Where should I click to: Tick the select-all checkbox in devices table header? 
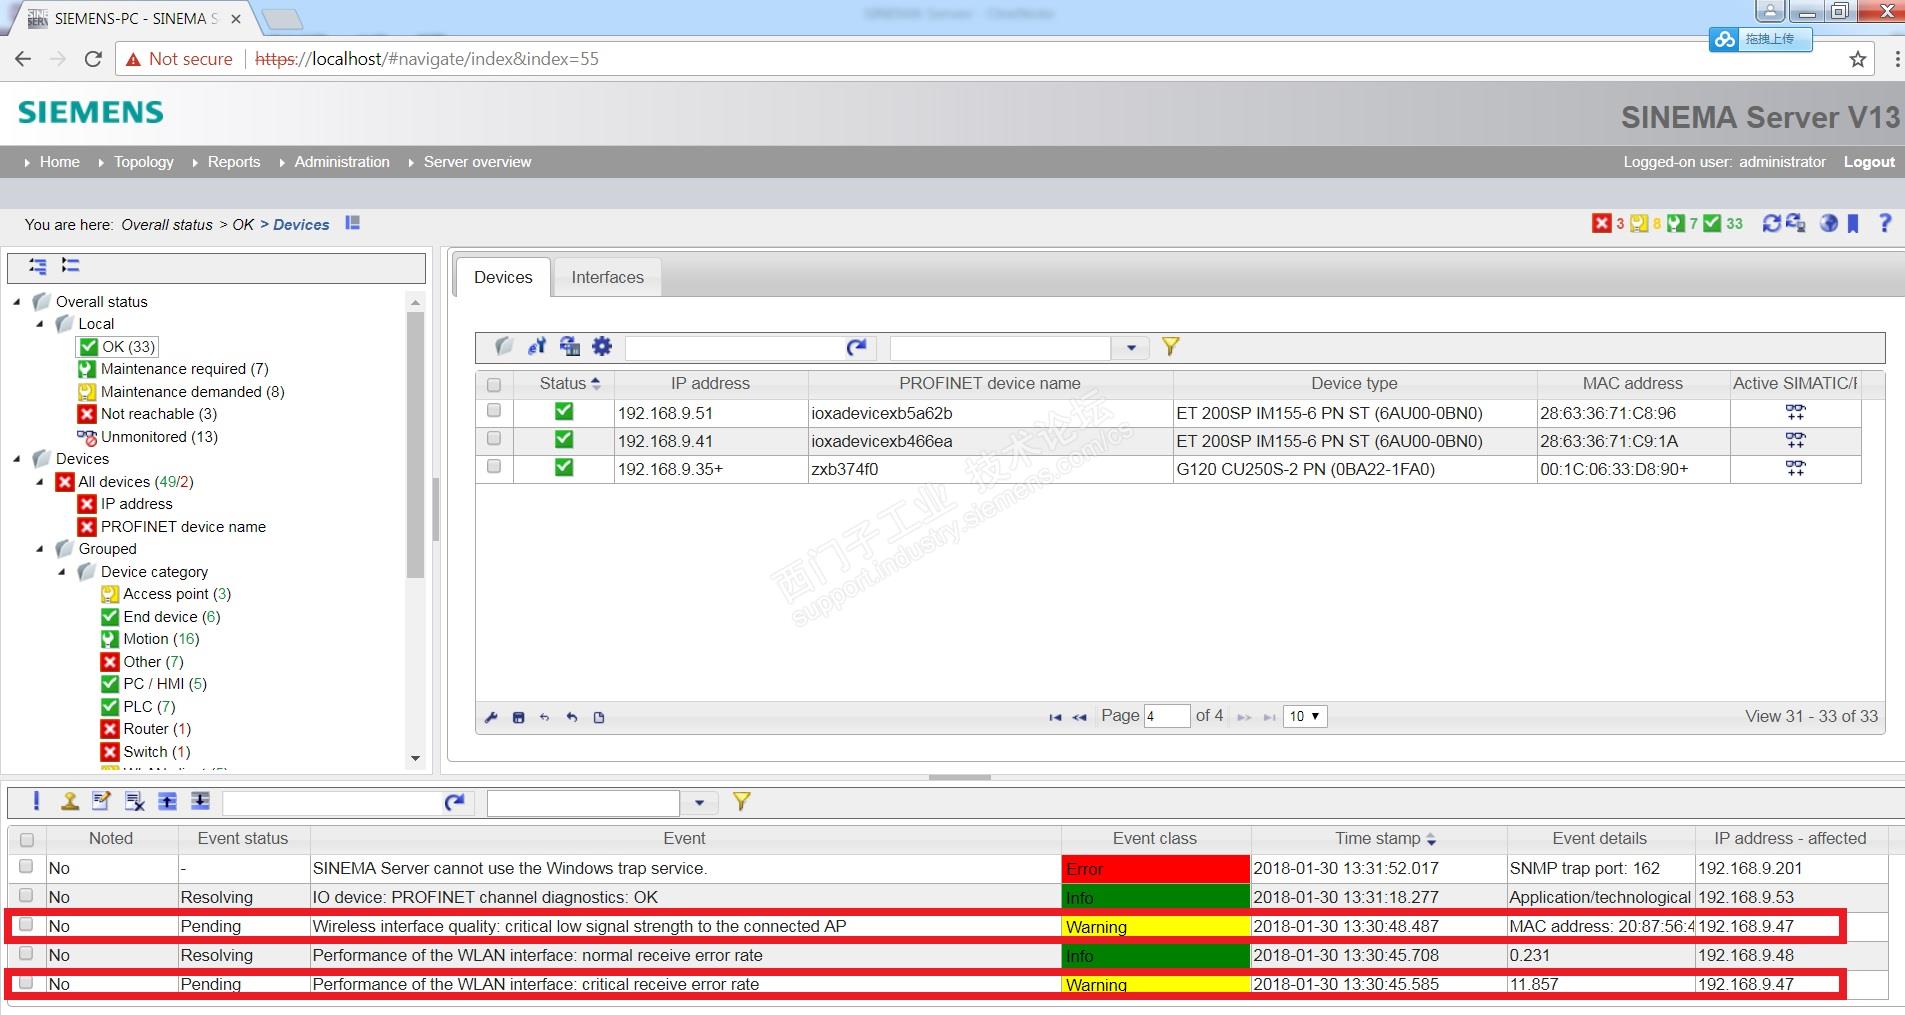(x=494, y=384)
